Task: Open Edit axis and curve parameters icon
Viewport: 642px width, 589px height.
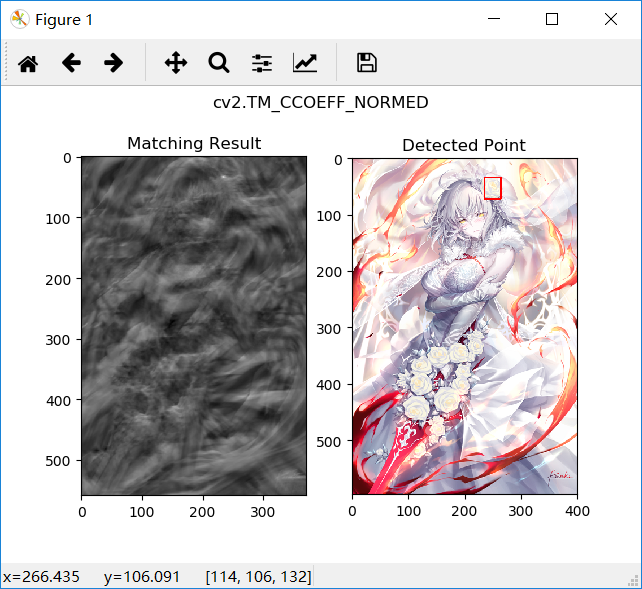Action: pos(305,63)
